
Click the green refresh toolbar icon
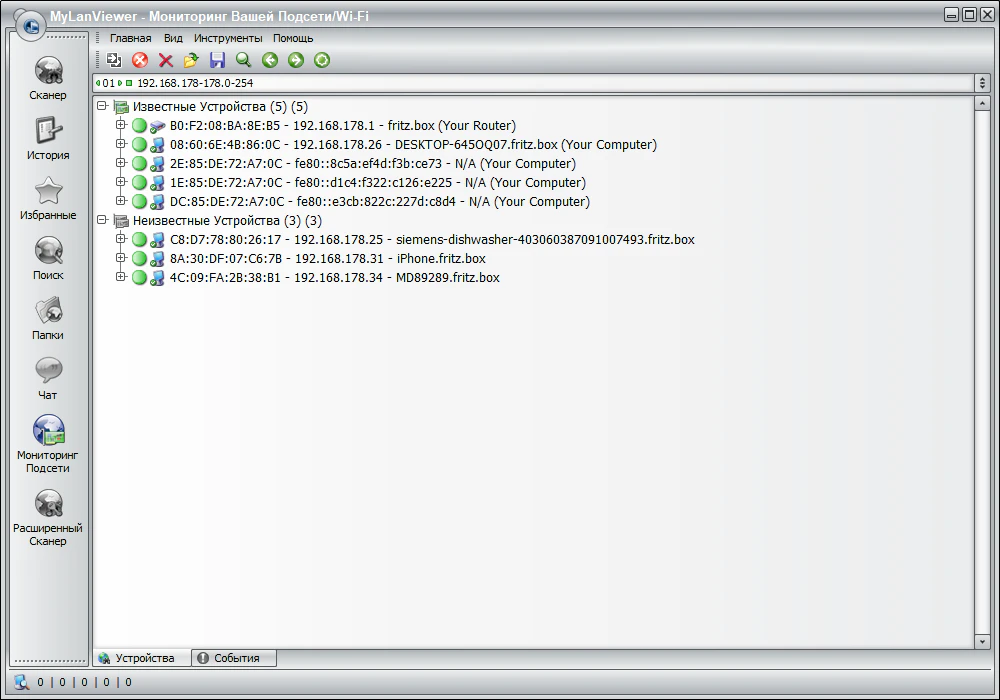point(321,61)
